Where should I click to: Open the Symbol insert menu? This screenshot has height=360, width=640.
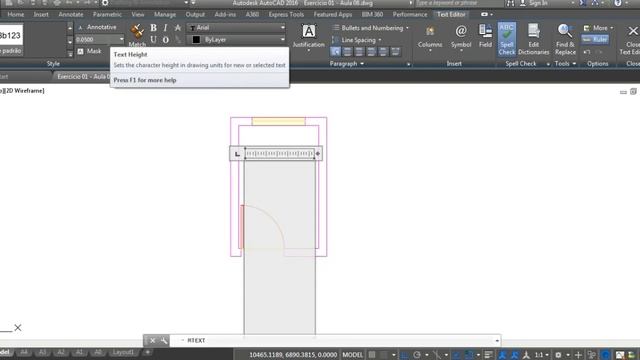click(x=461, y=38)
